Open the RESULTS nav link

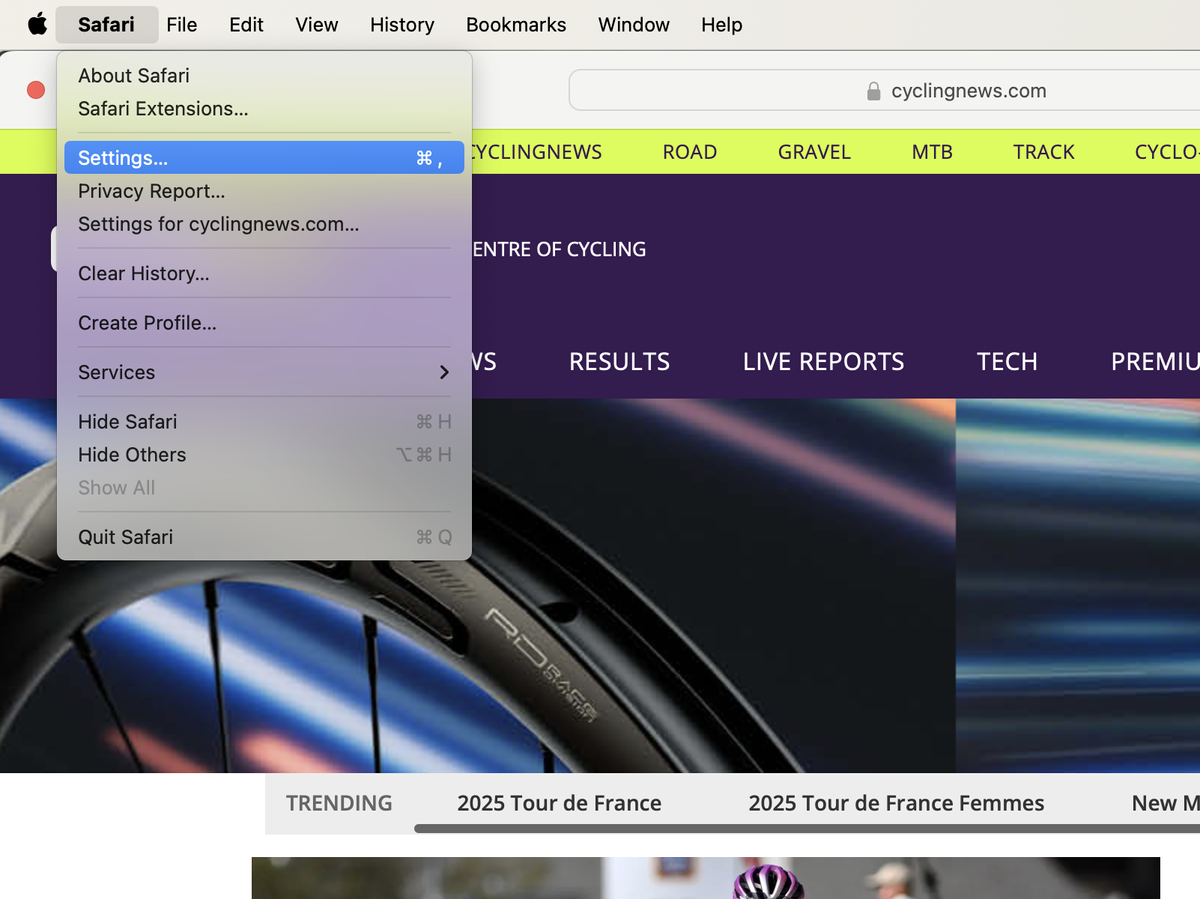tap(619, 362)
